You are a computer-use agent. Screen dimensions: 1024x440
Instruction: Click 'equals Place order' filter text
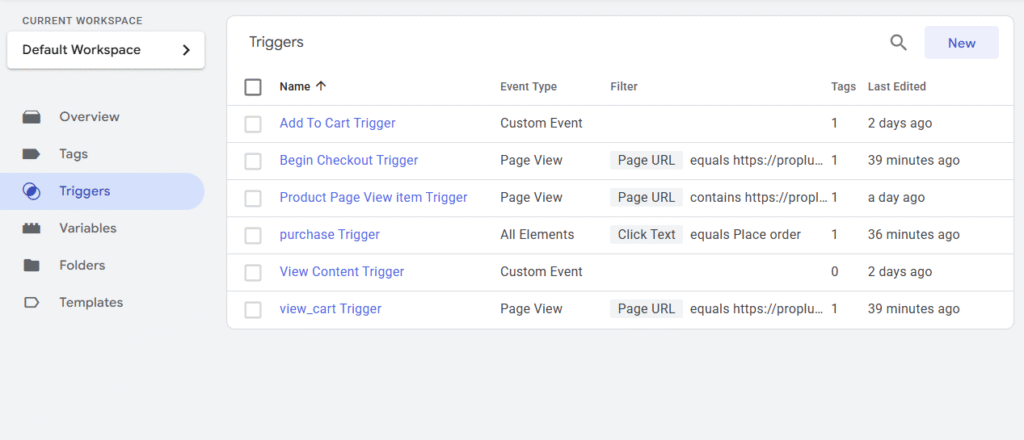pyautogui.click(x=745, y=235)
